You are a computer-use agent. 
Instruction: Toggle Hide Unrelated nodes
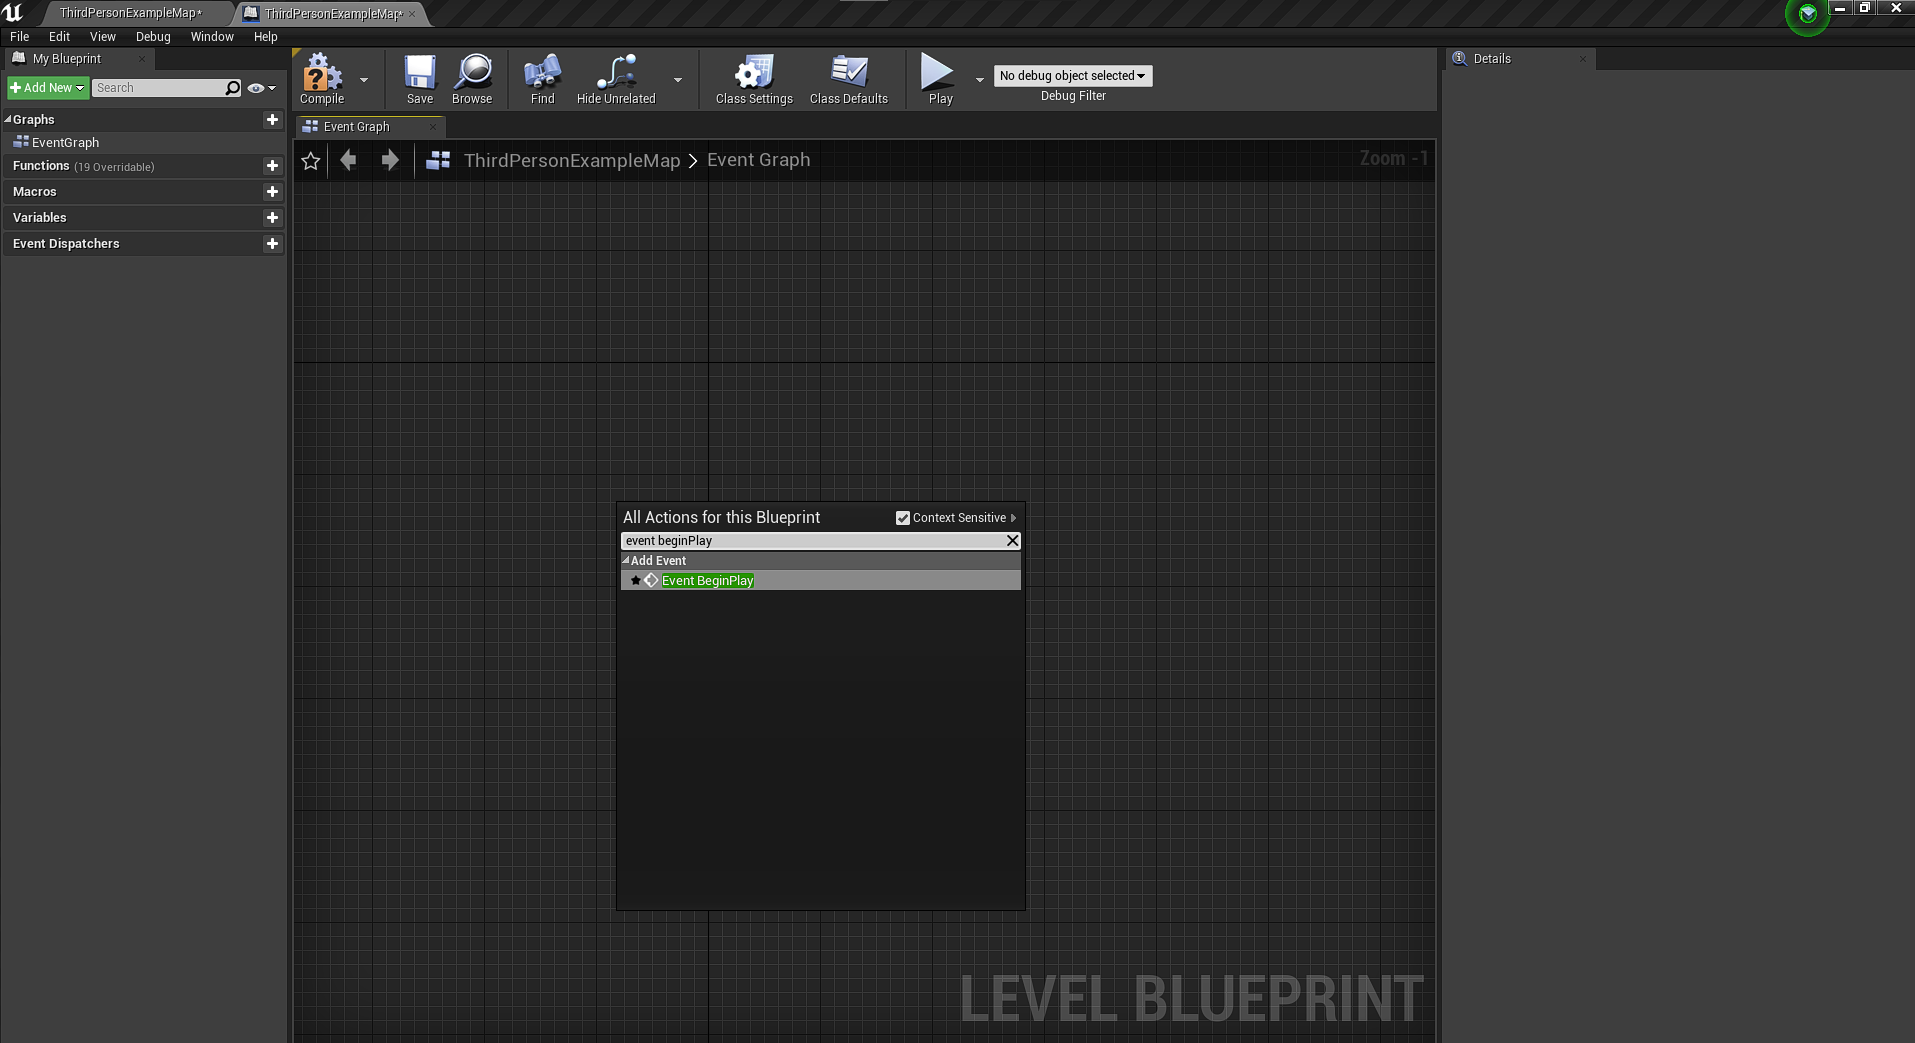point(615,73)
